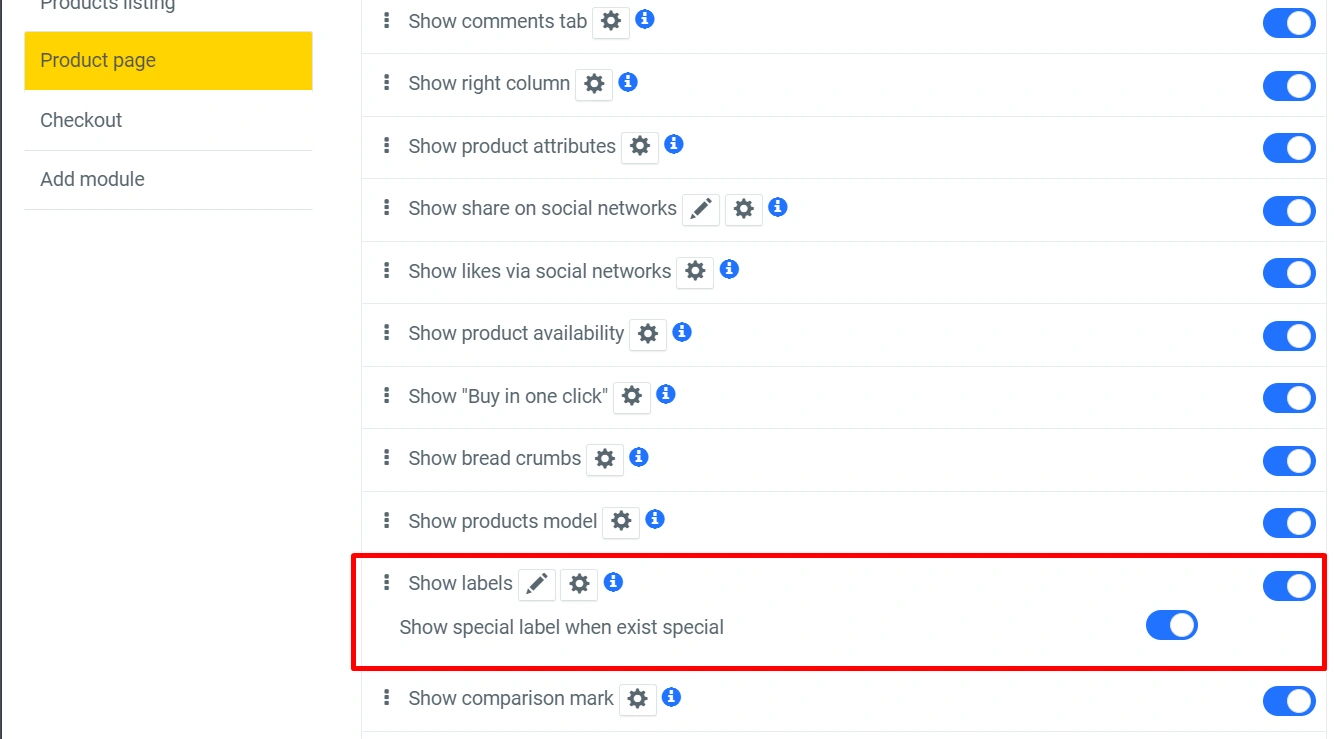This screenshot has width=1334, height=739.
Task: Turn off Show likes via social networks
Action: point(1288,273)
